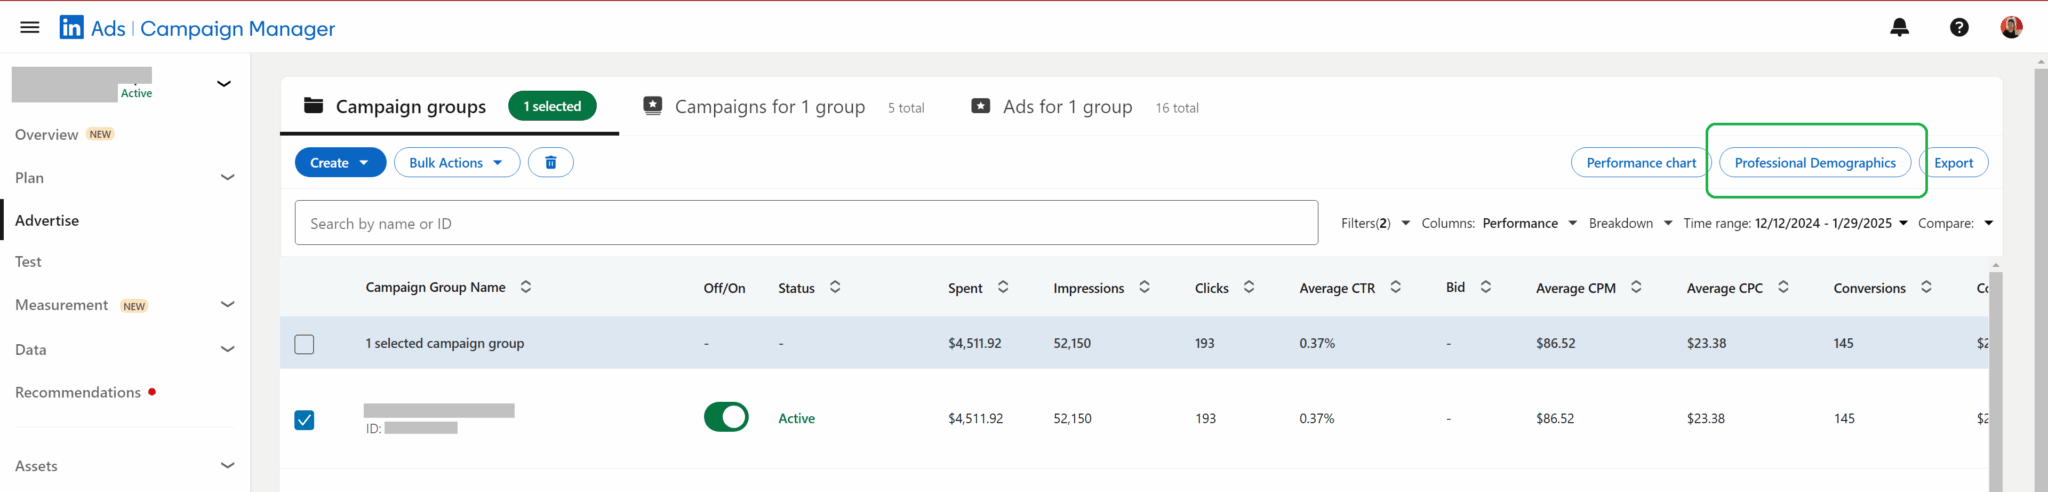Viewport: 2048px width, 492px height.
Task: Click the red Recommendations notification dot
Action: pos(152,391)
